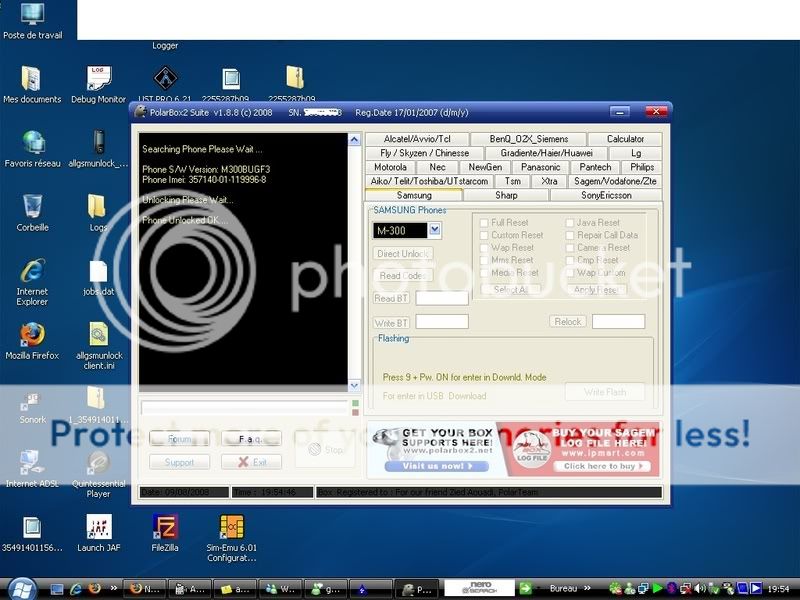The width and height of the screenshot is (800, 600).
Task: Launch Mozilla Firefox desktop icon
Action: tap(32, 341)
